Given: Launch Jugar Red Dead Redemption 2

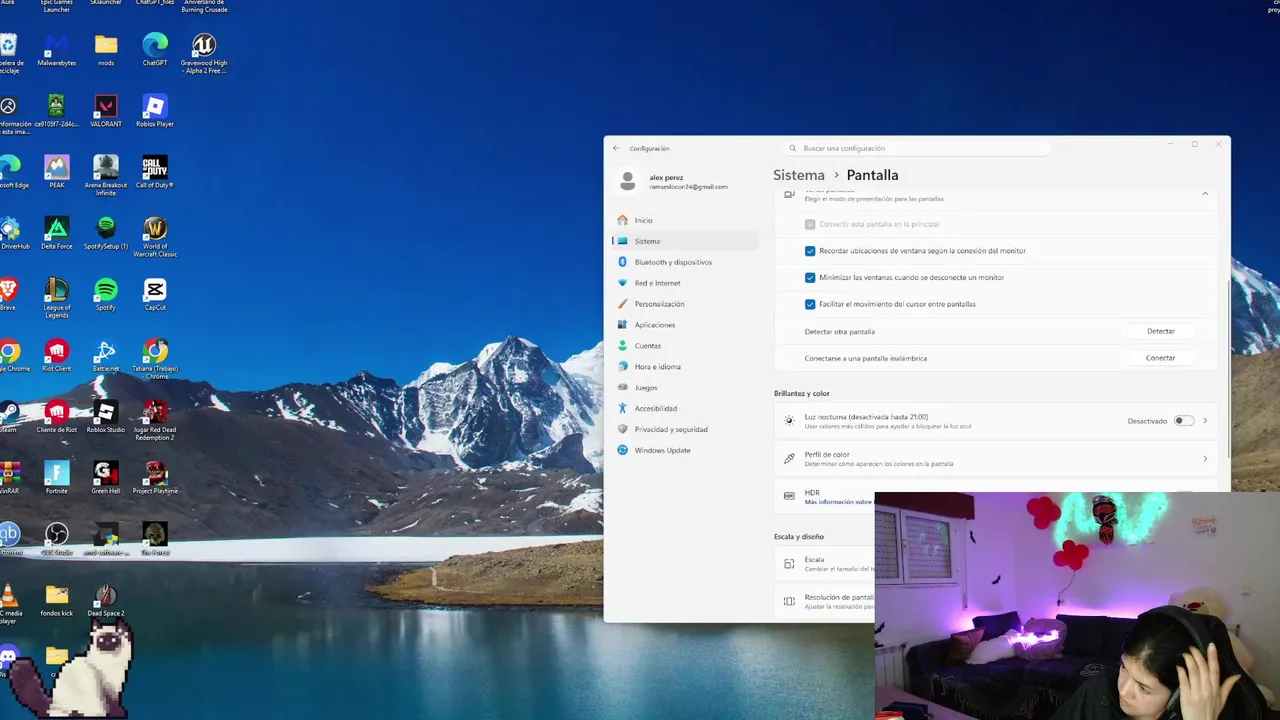Looking at the screenshot, I should [x=155, y=420].
